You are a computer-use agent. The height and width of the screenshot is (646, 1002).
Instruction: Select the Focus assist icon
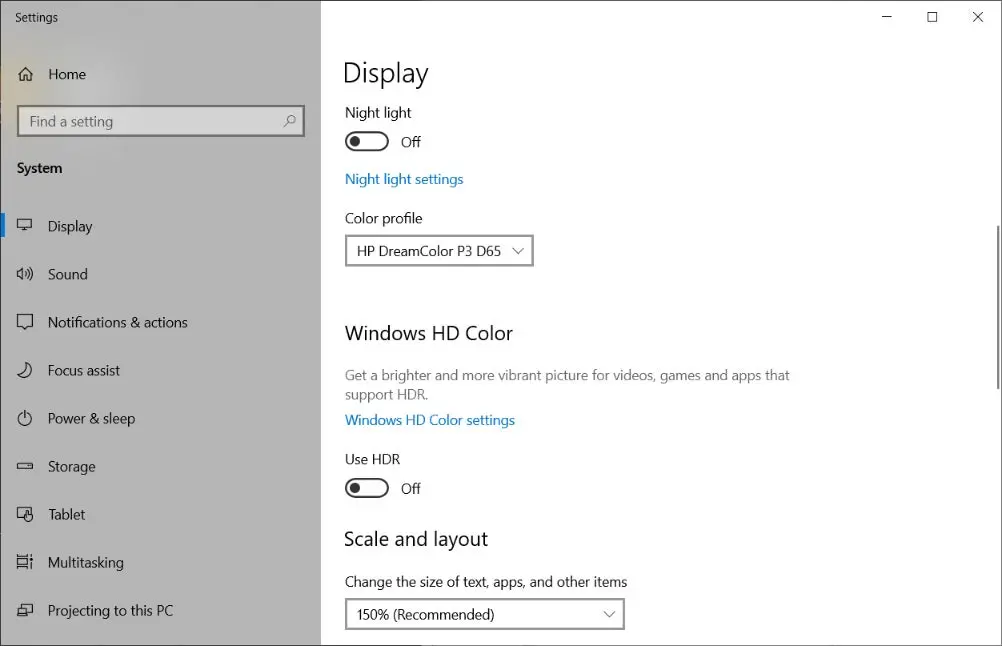coord(24,370)
